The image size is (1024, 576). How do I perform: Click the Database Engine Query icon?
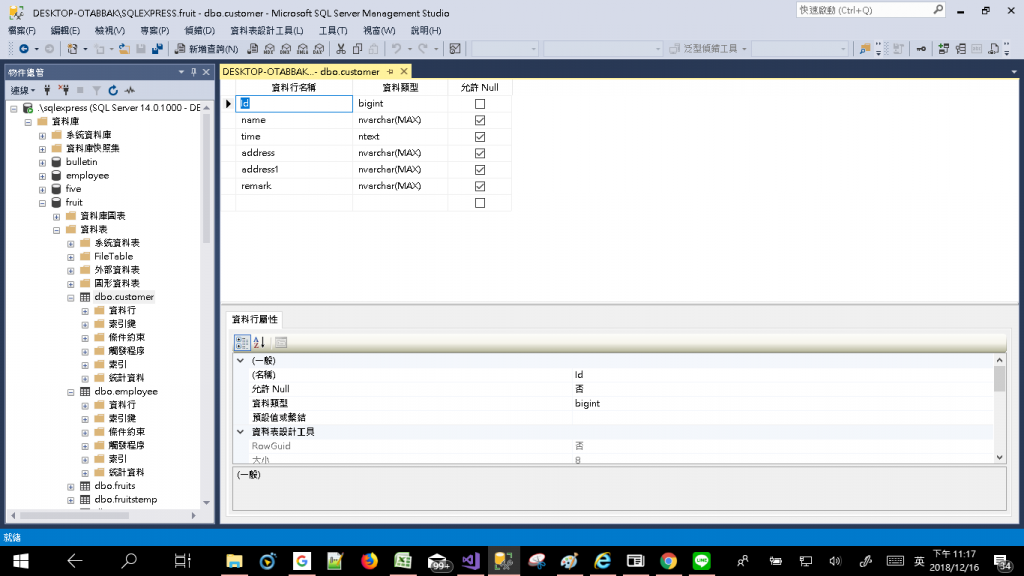(x=252, y=49)
